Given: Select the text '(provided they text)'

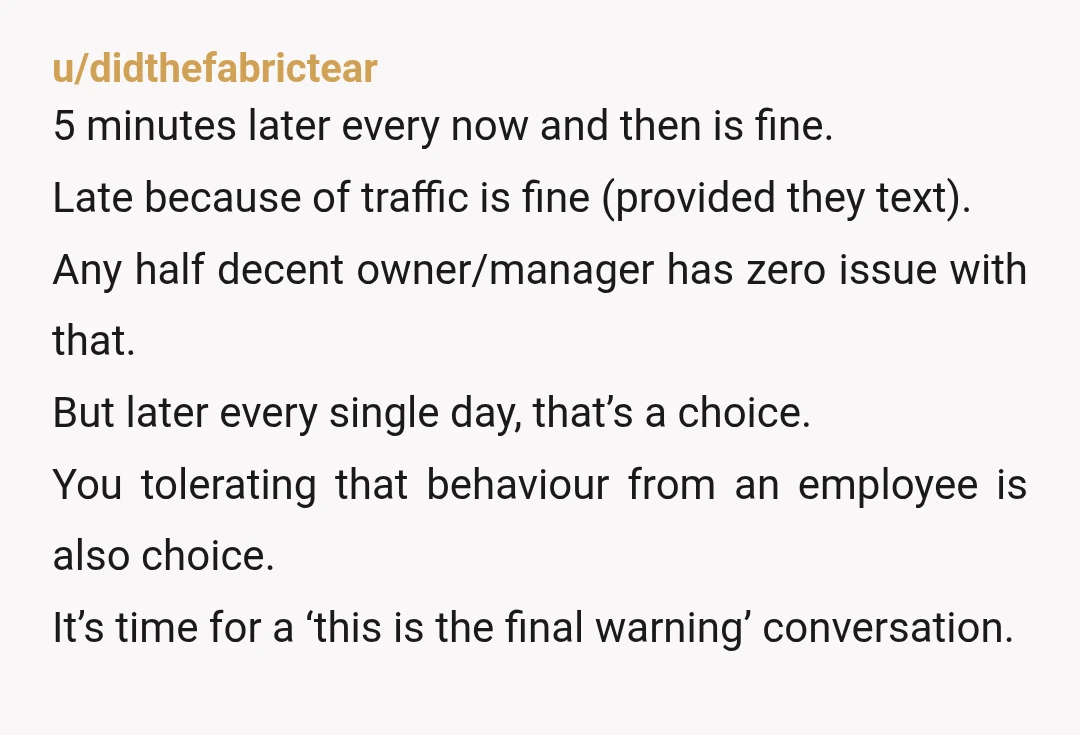Looking at the screenshot, I should tap(786, 198).
